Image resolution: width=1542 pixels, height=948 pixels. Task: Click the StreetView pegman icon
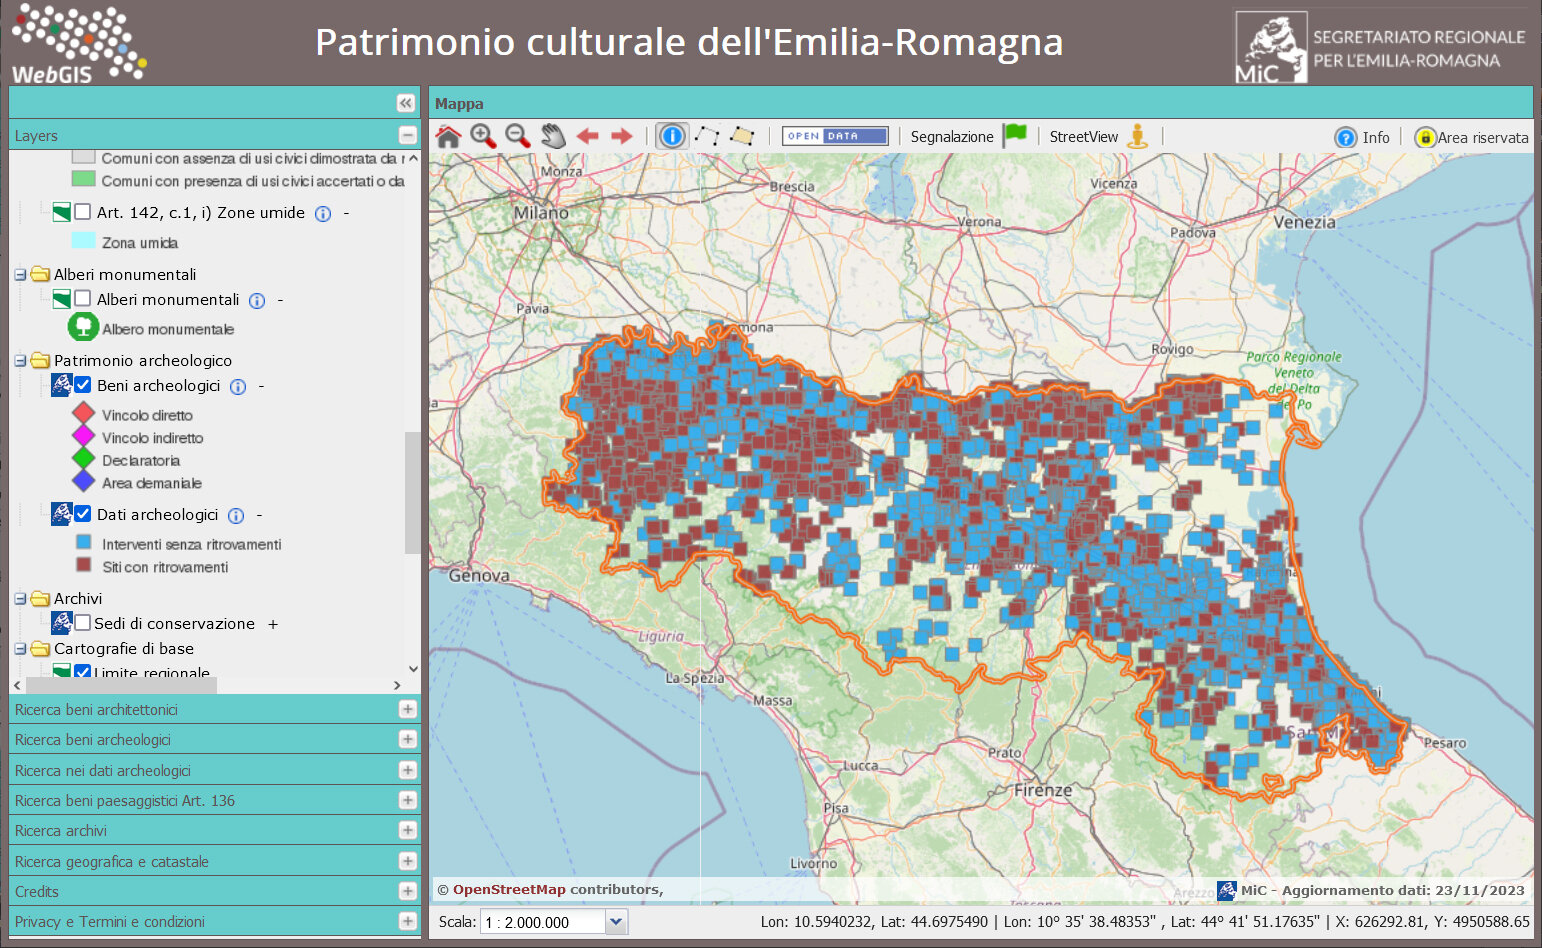(x=1137, y=137)
